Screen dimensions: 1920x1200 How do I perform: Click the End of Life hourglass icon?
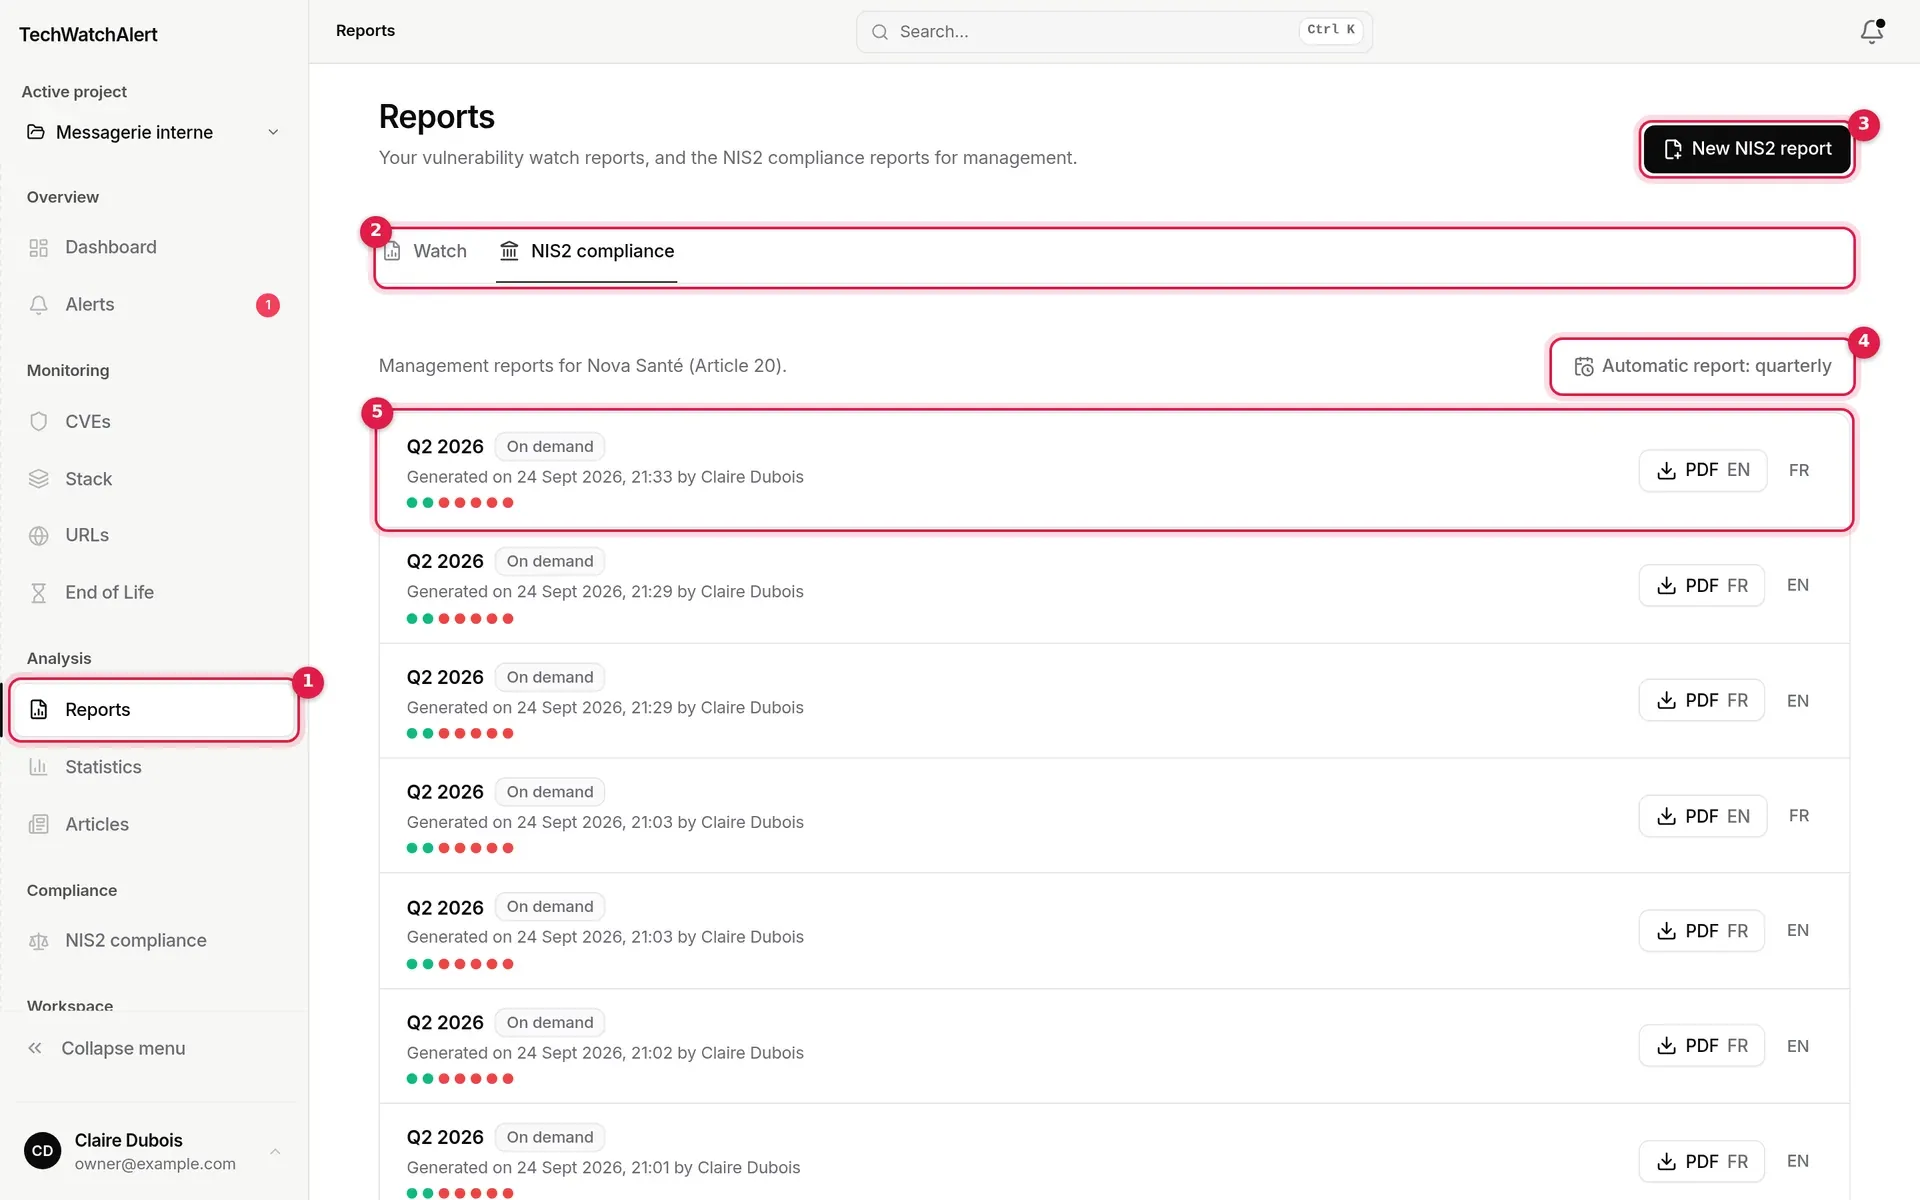pyautogui.click(x=39, y=593)
